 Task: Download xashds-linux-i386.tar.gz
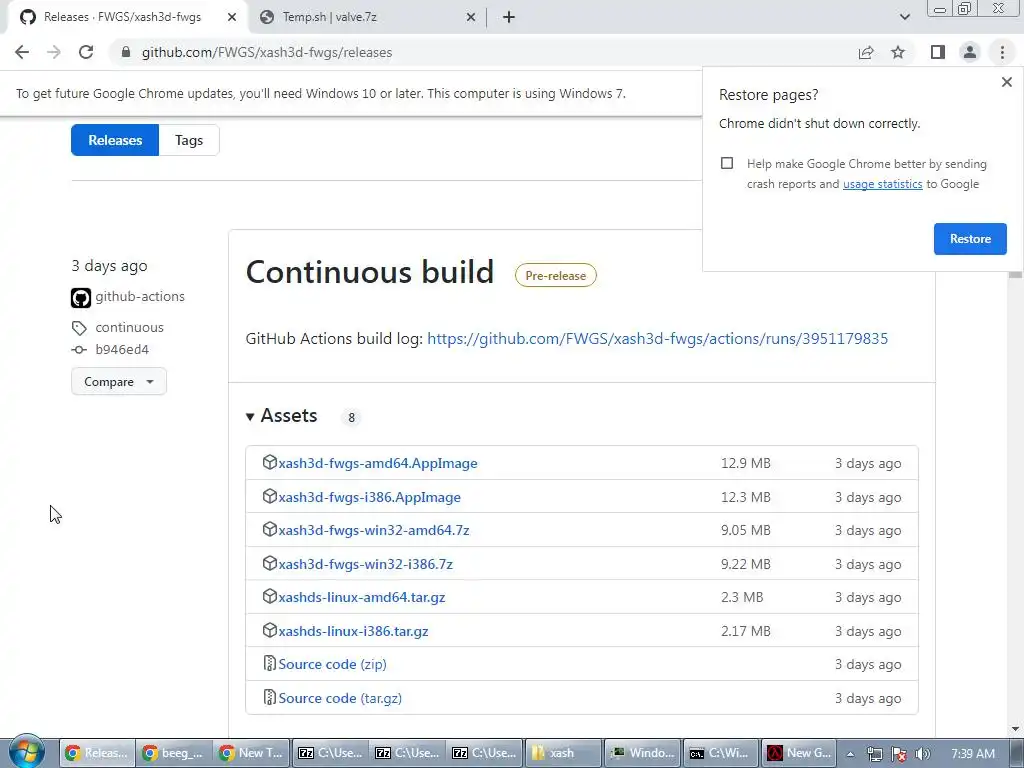(x=353, y=631)
